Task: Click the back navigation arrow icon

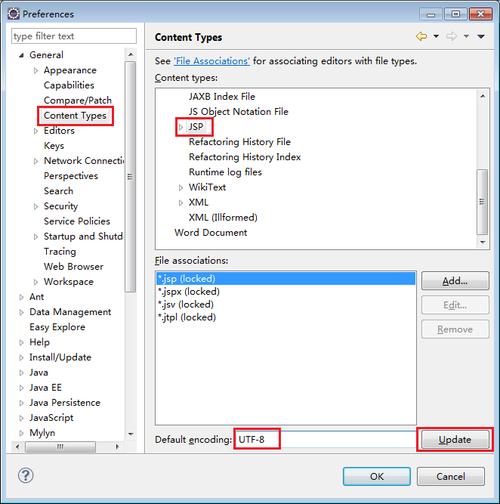Action: 422,36
